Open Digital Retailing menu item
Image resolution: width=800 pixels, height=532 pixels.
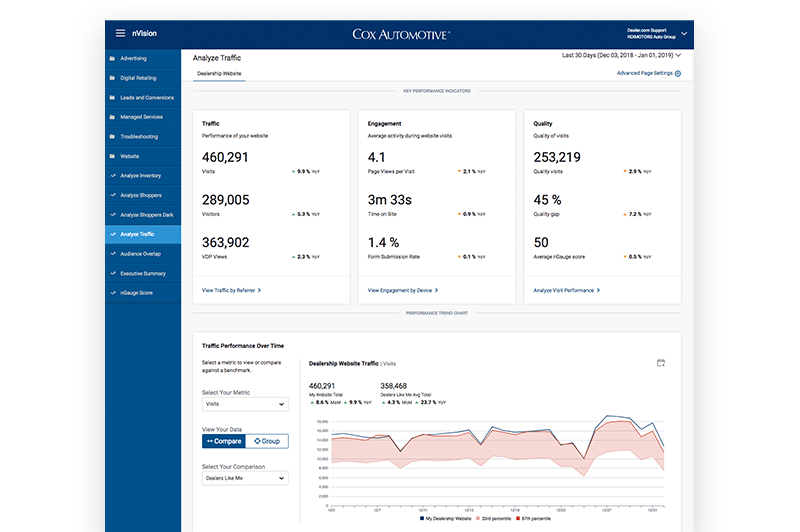click(x=143, y=78)
